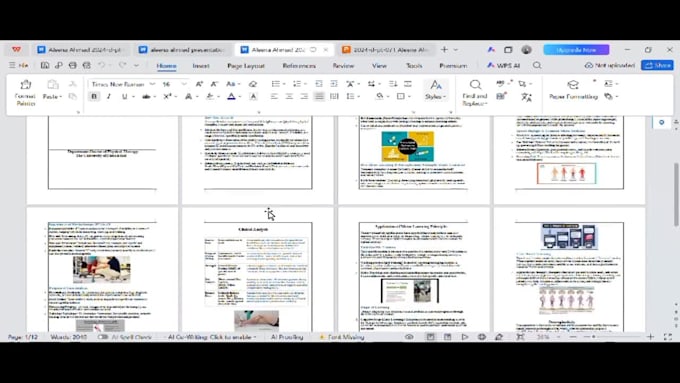Enter full screen from the status bar corner
680x383 pixels.
point(668,337)
